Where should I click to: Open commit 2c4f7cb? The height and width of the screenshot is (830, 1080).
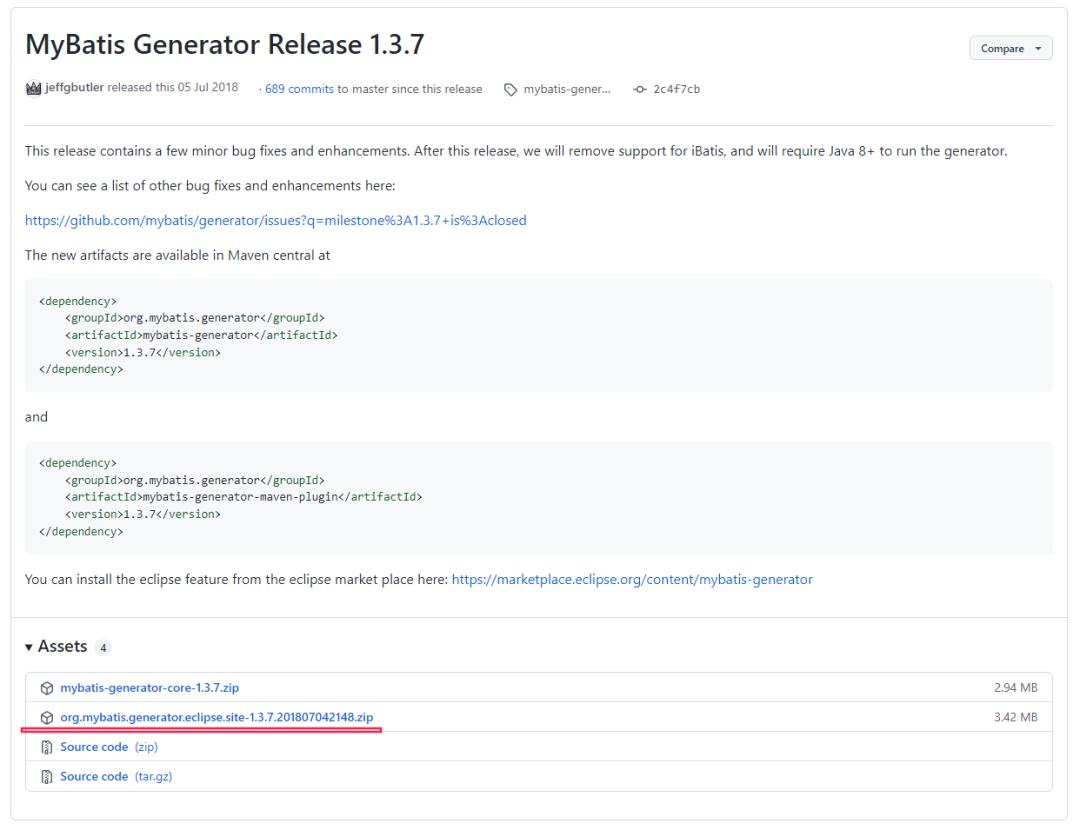click(676, 89)
